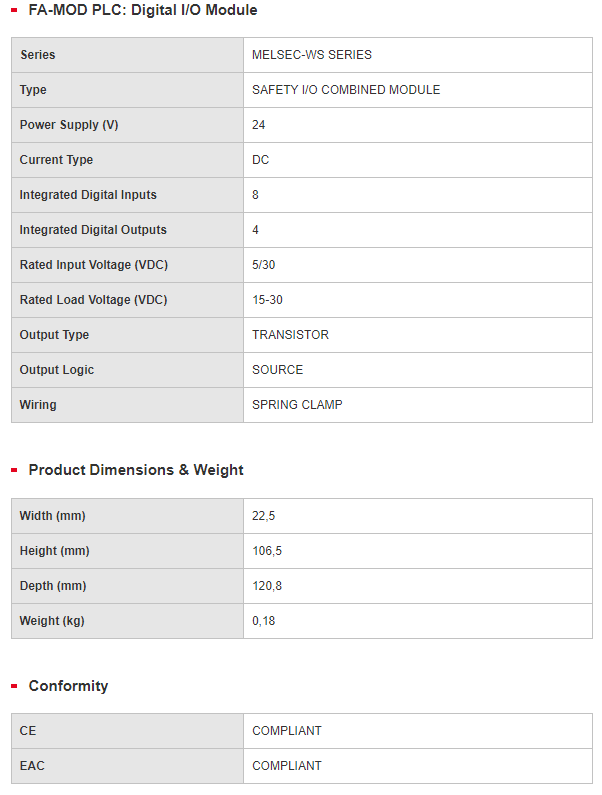The width and height of the screenshot is (602, 795).
Task: Click the Power Supply (V) label
Action: tap(69, 125)
